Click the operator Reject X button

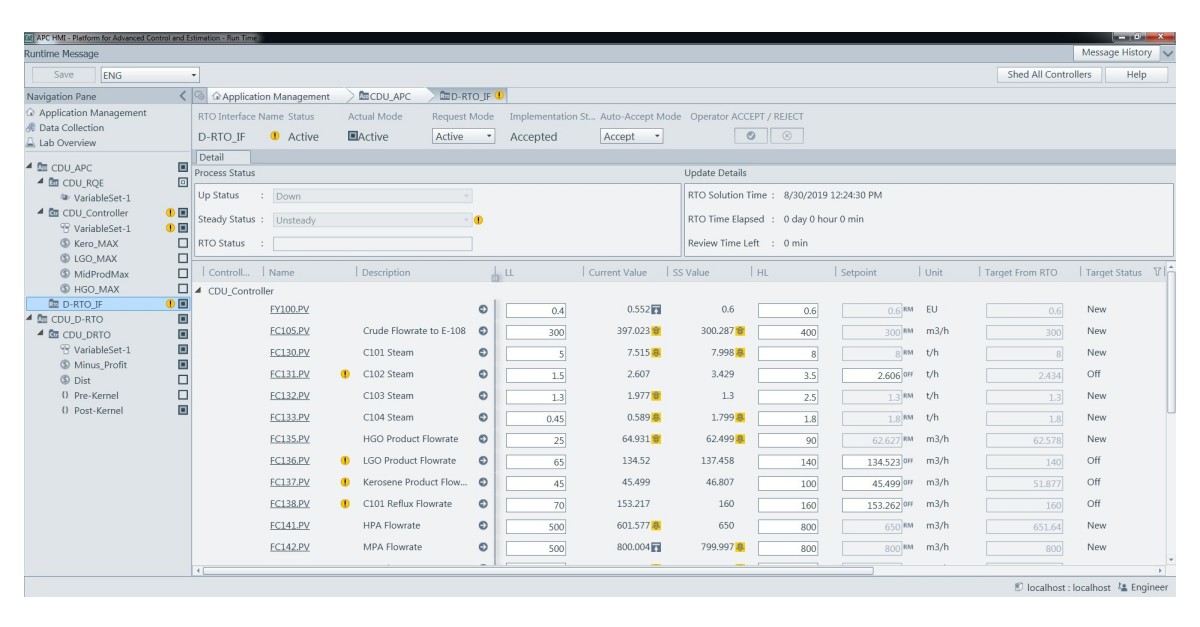pyautogui.click(x=786, y=136)
